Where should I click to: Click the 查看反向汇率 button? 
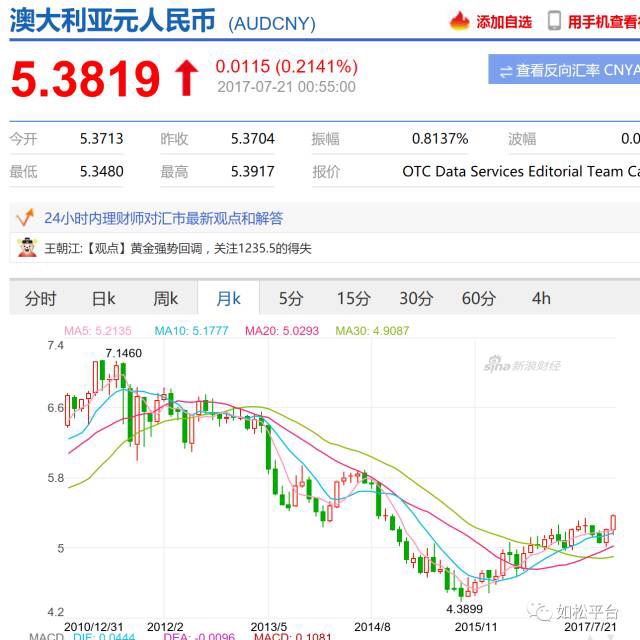tap(564, 69)
